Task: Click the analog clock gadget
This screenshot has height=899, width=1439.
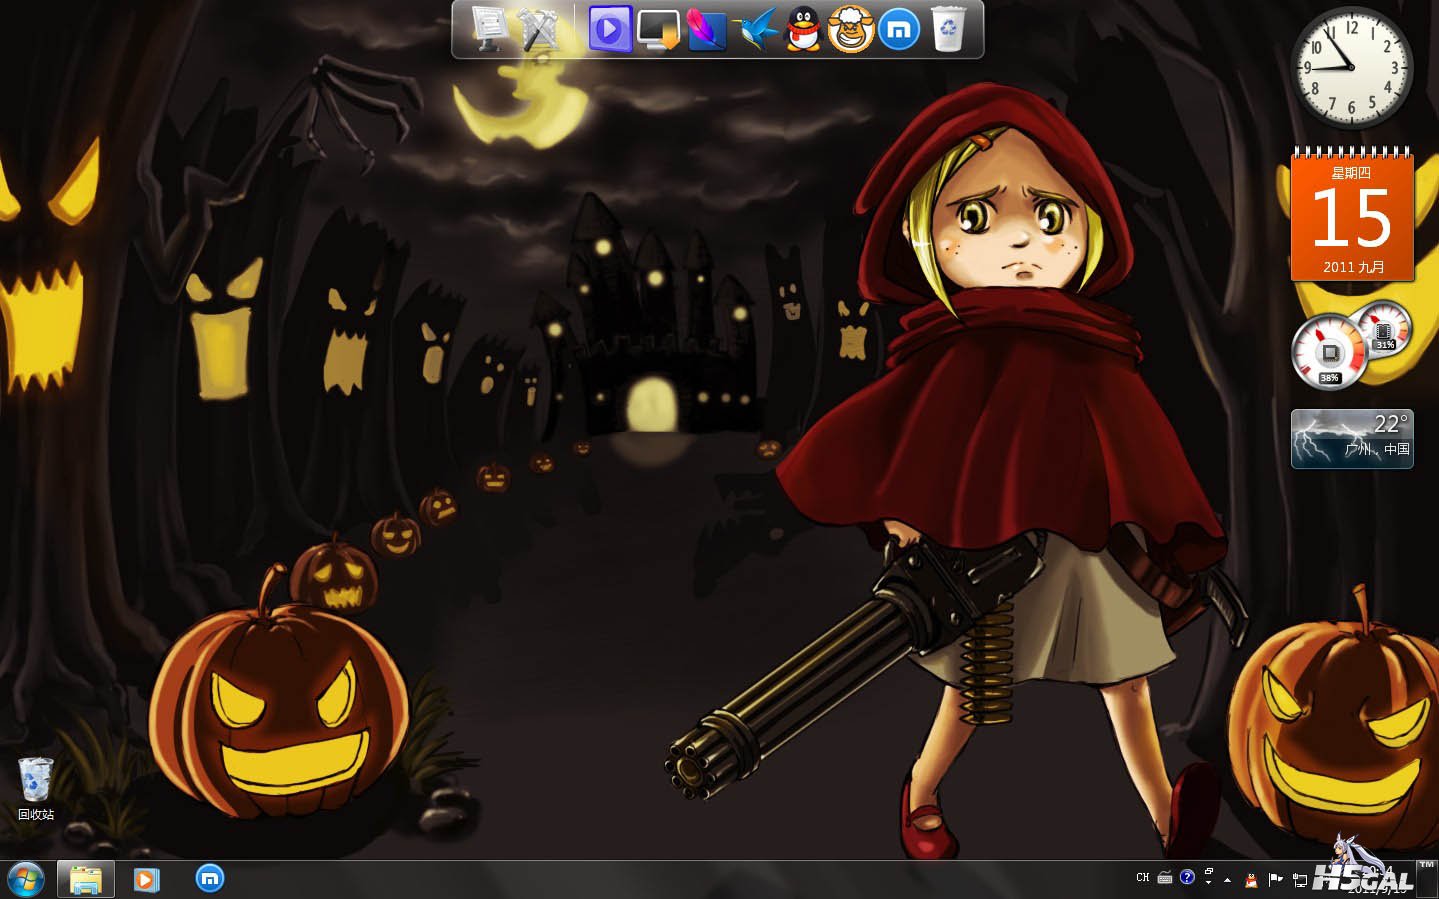Action: click(x=1351, y=67)
